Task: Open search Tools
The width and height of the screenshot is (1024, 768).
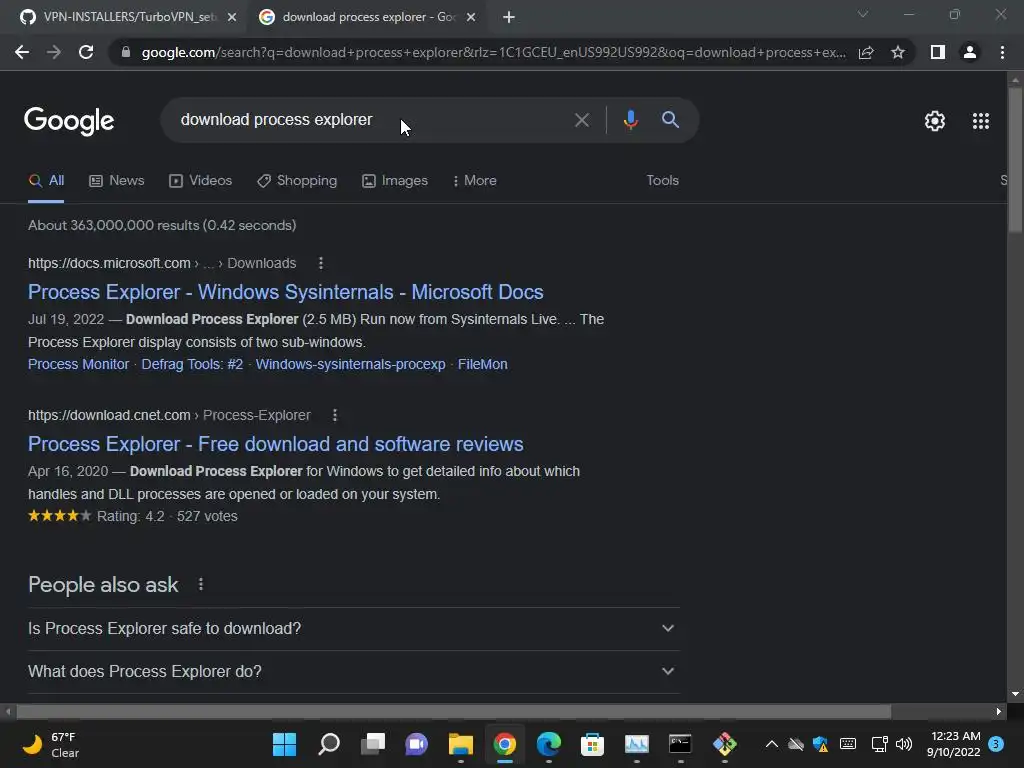Action: click(662, 181)
